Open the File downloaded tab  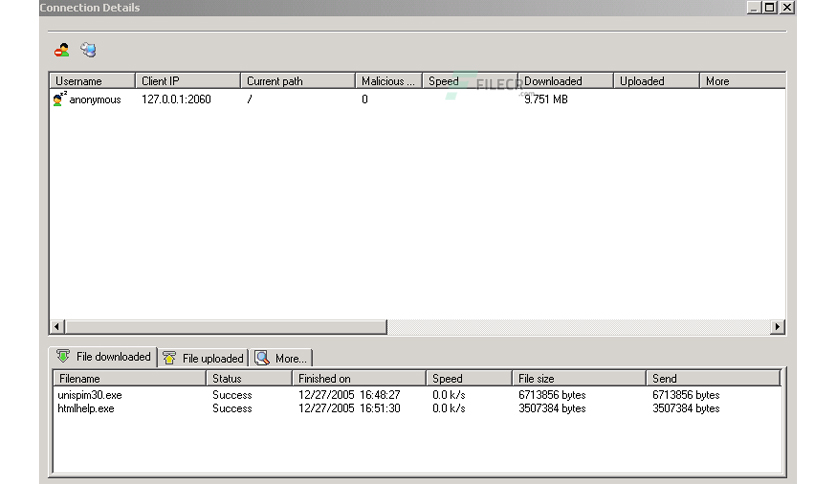(103, 357)
